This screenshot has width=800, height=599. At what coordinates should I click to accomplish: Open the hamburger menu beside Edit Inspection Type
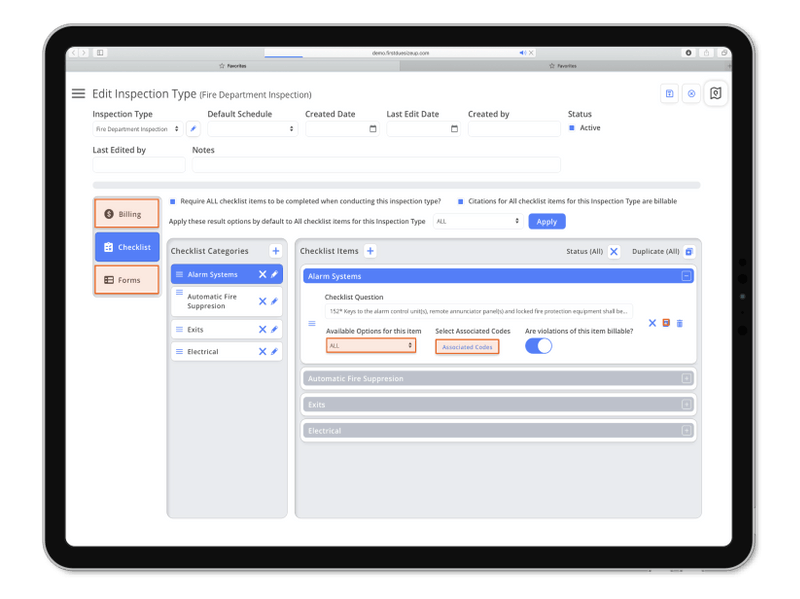(x=79, y=93)
